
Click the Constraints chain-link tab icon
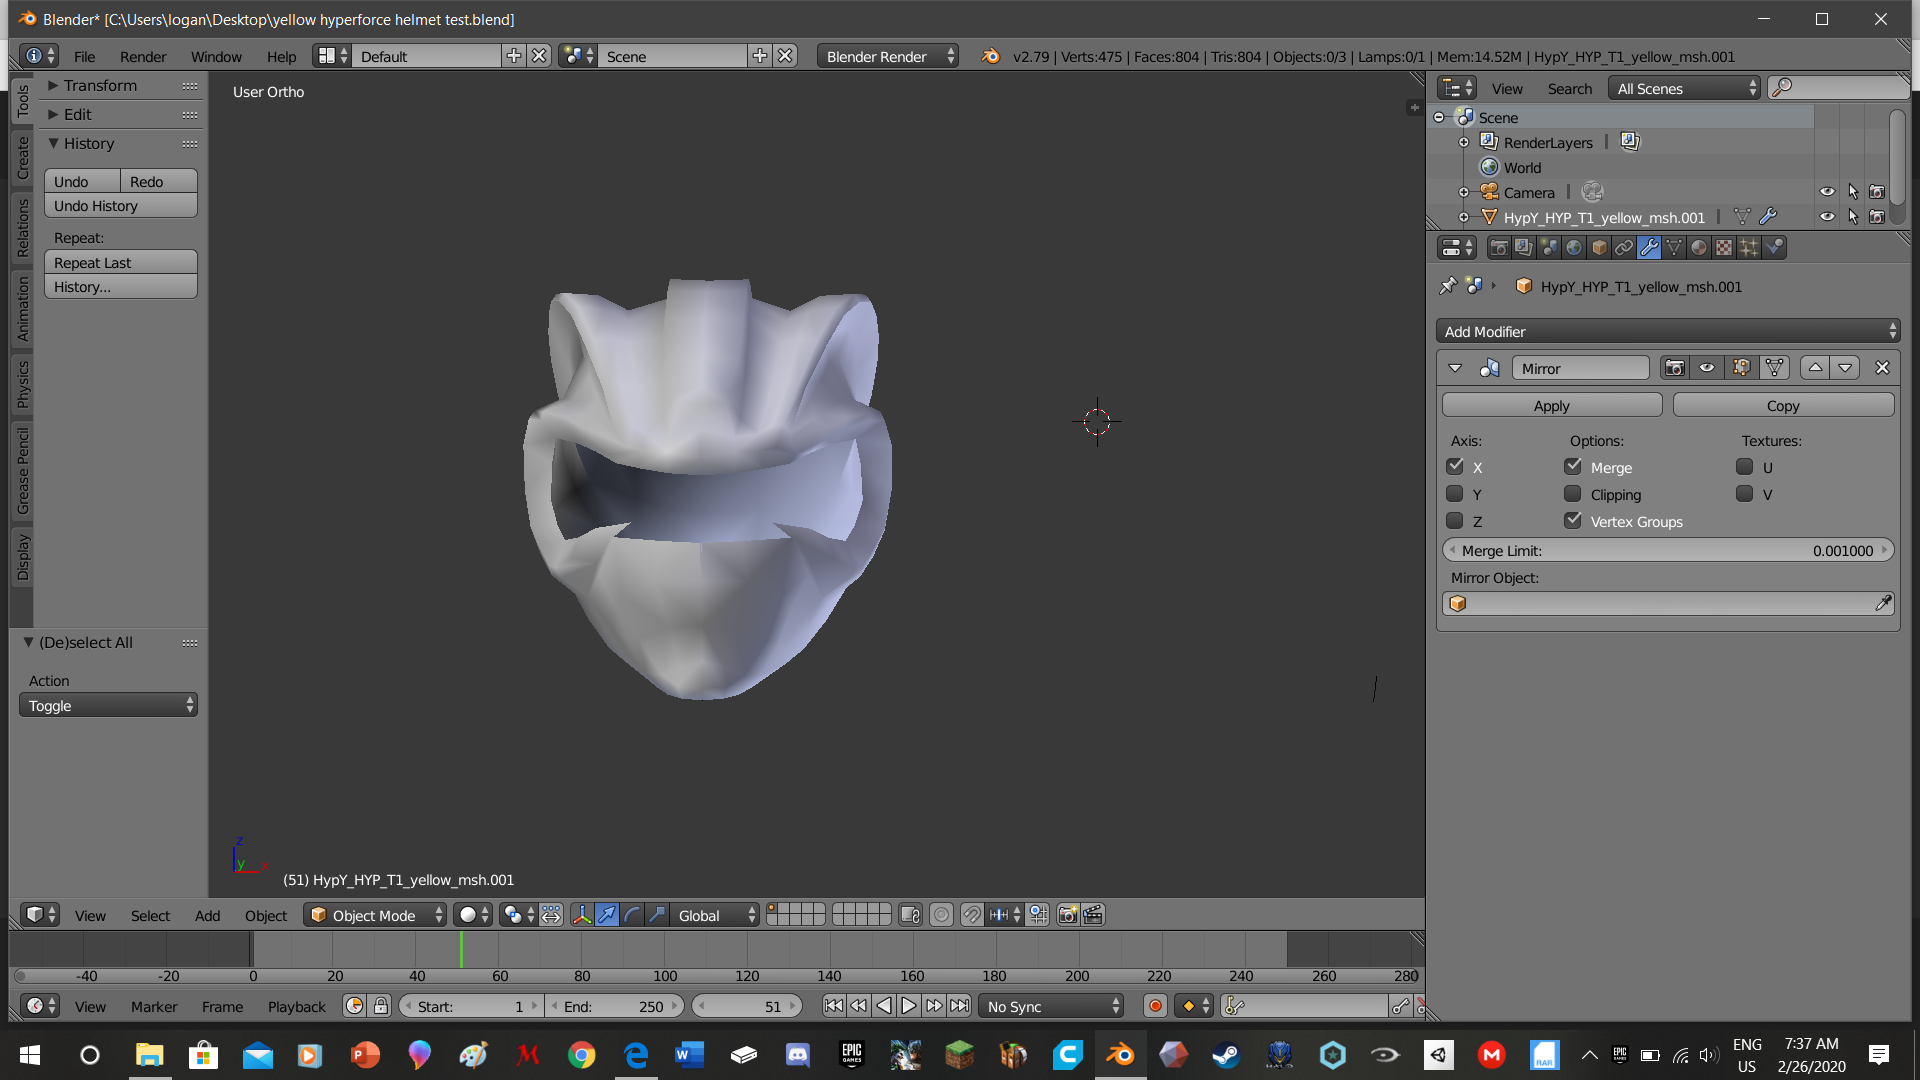point(1624,248)
